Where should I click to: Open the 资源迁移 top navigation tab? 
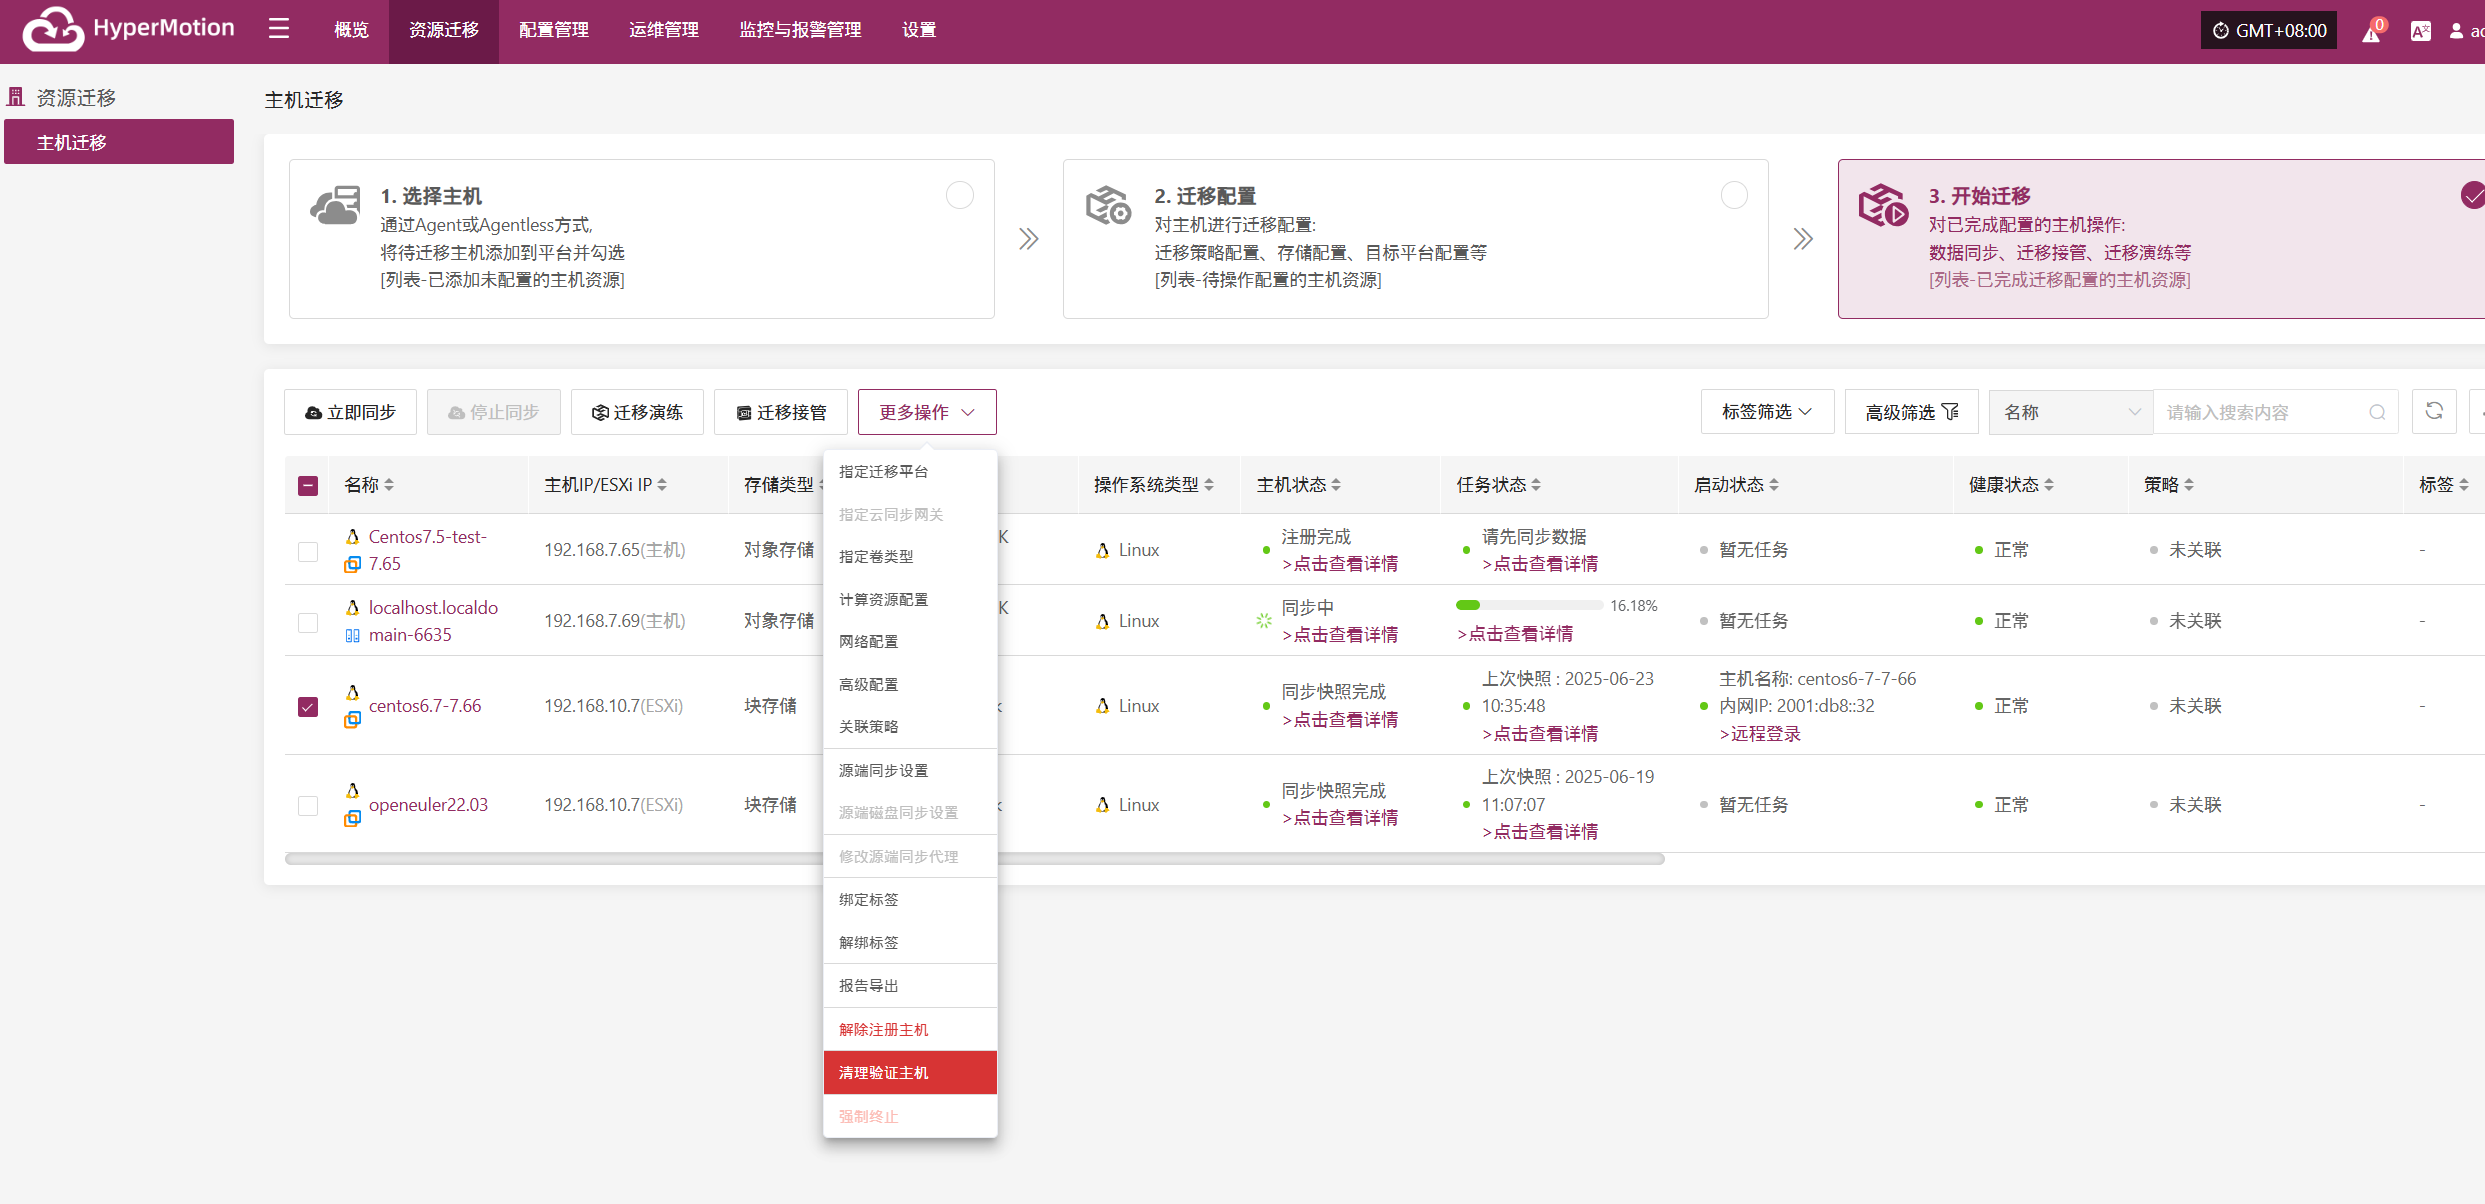click(444, 31)
